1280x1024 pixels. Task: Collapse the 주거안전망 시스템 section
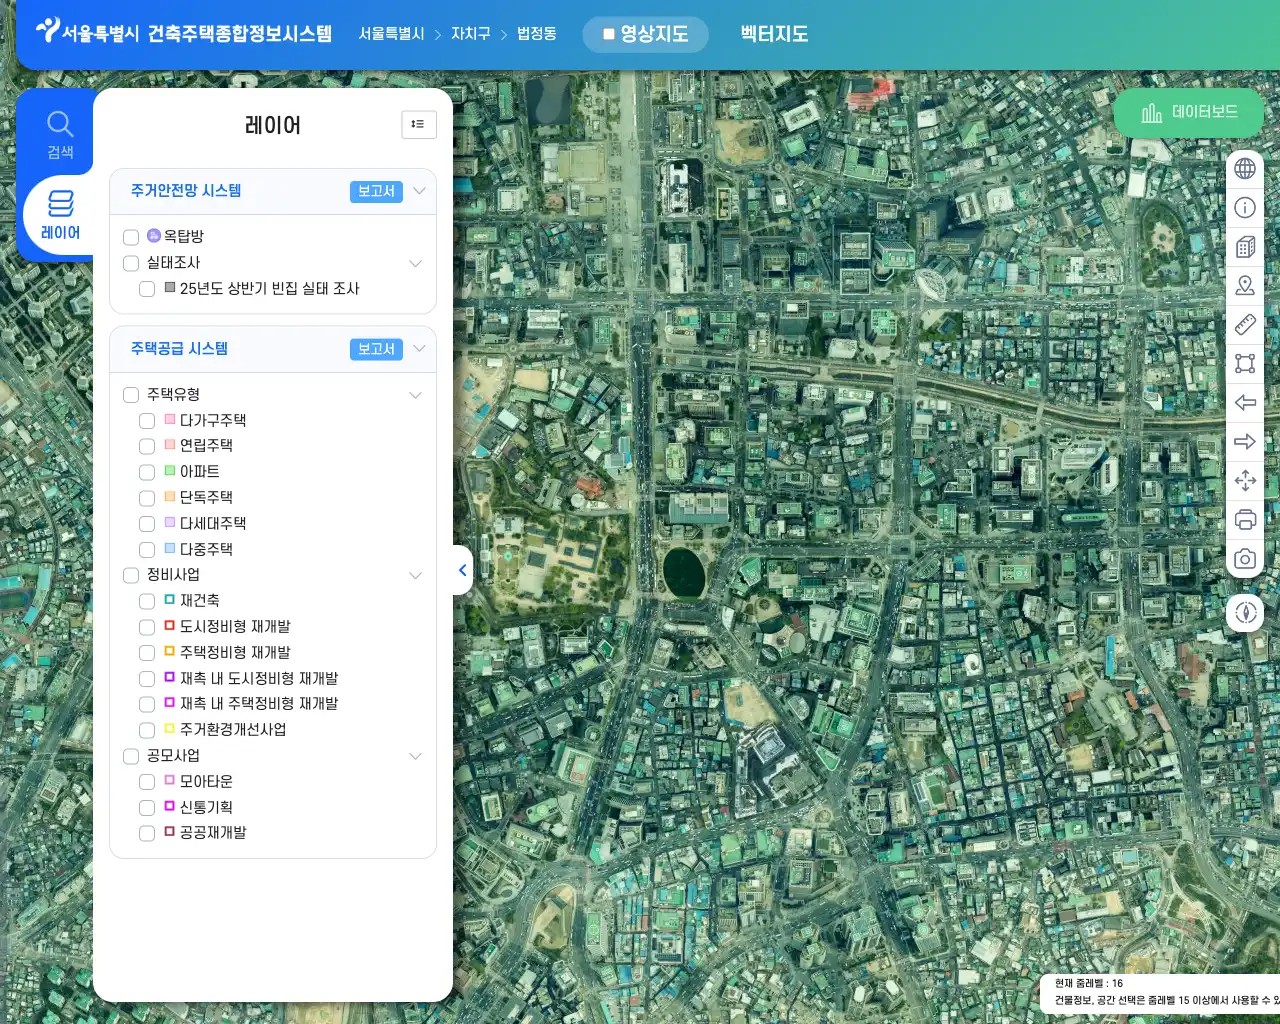[x=419, y=191]
